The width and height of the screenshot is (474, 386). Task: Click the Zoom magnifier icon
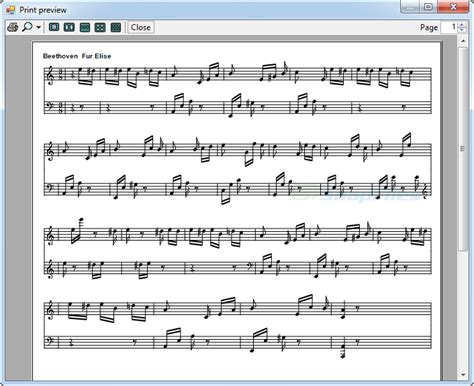tap(27, 27)
